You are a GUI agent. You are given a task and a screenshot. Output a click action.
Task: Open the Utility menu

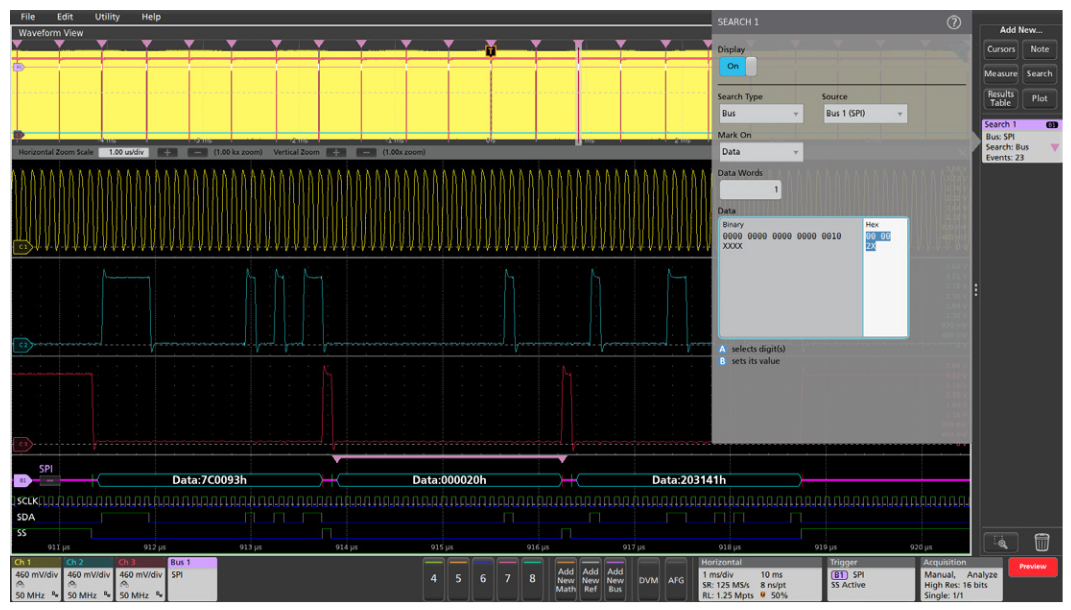pyautogui.click(x=105, y=16)
